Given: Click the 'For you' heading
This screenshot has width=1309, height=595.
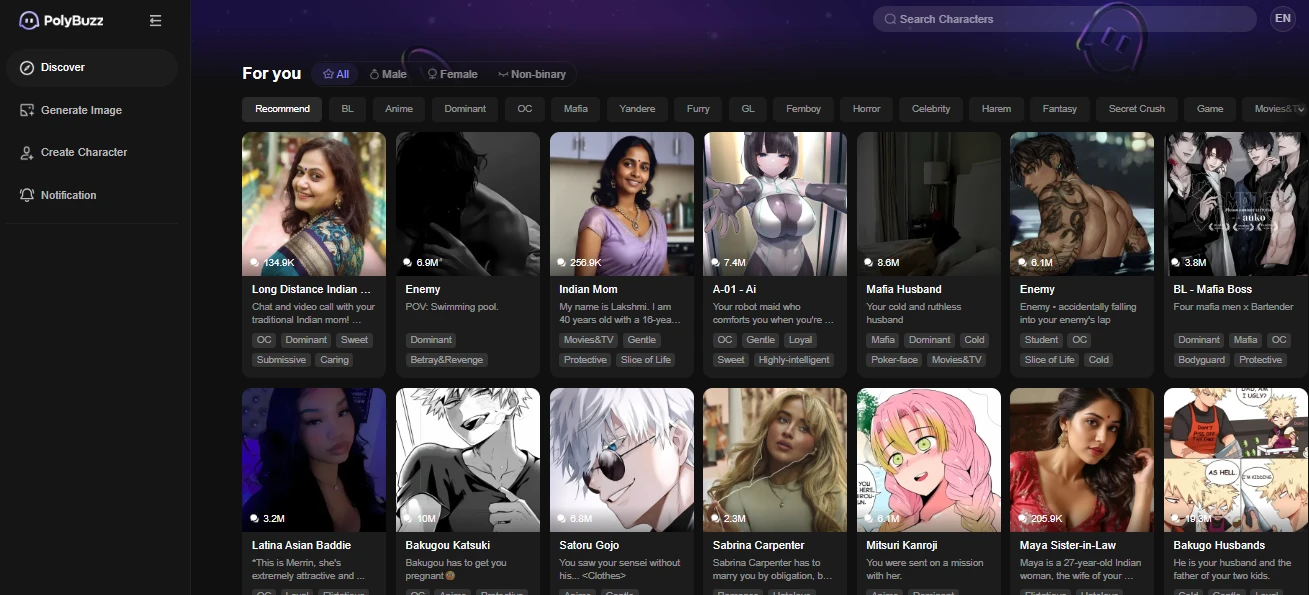Looking at the screenshot, I should [x=271, y=73].
